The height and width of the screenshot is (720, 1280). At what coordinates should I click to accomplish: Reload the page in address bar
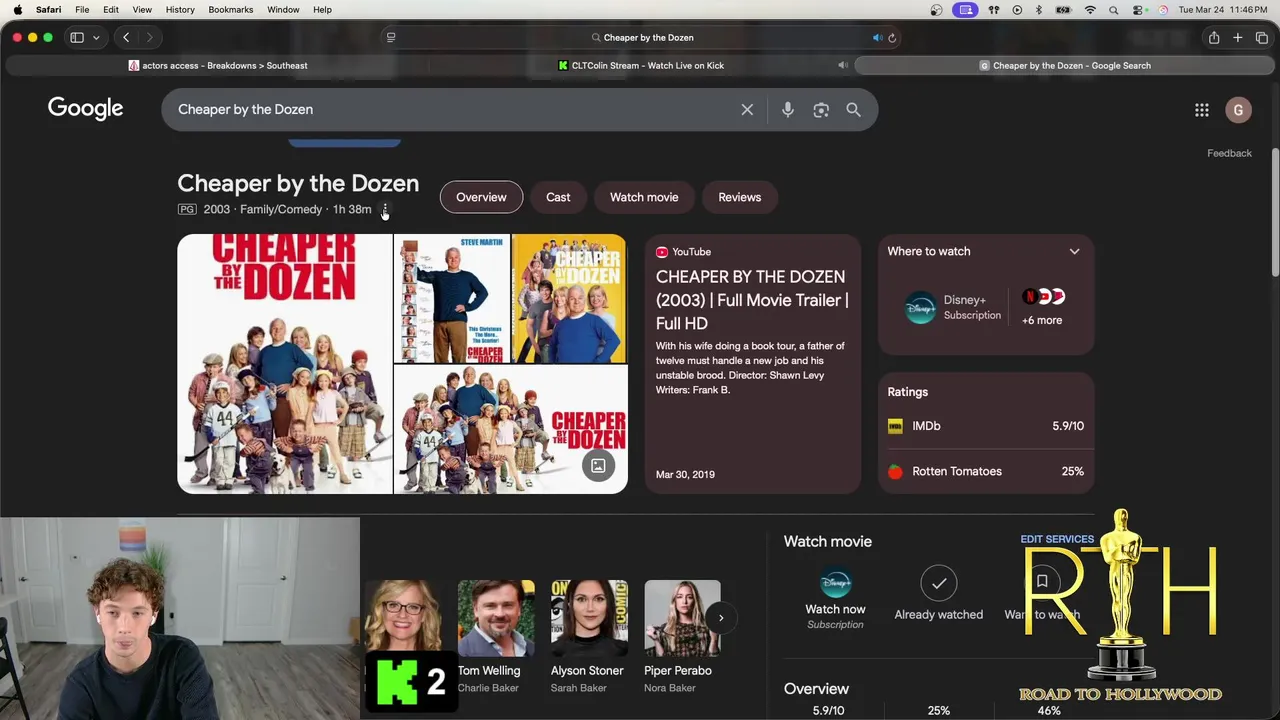click(x=892, y=38)
